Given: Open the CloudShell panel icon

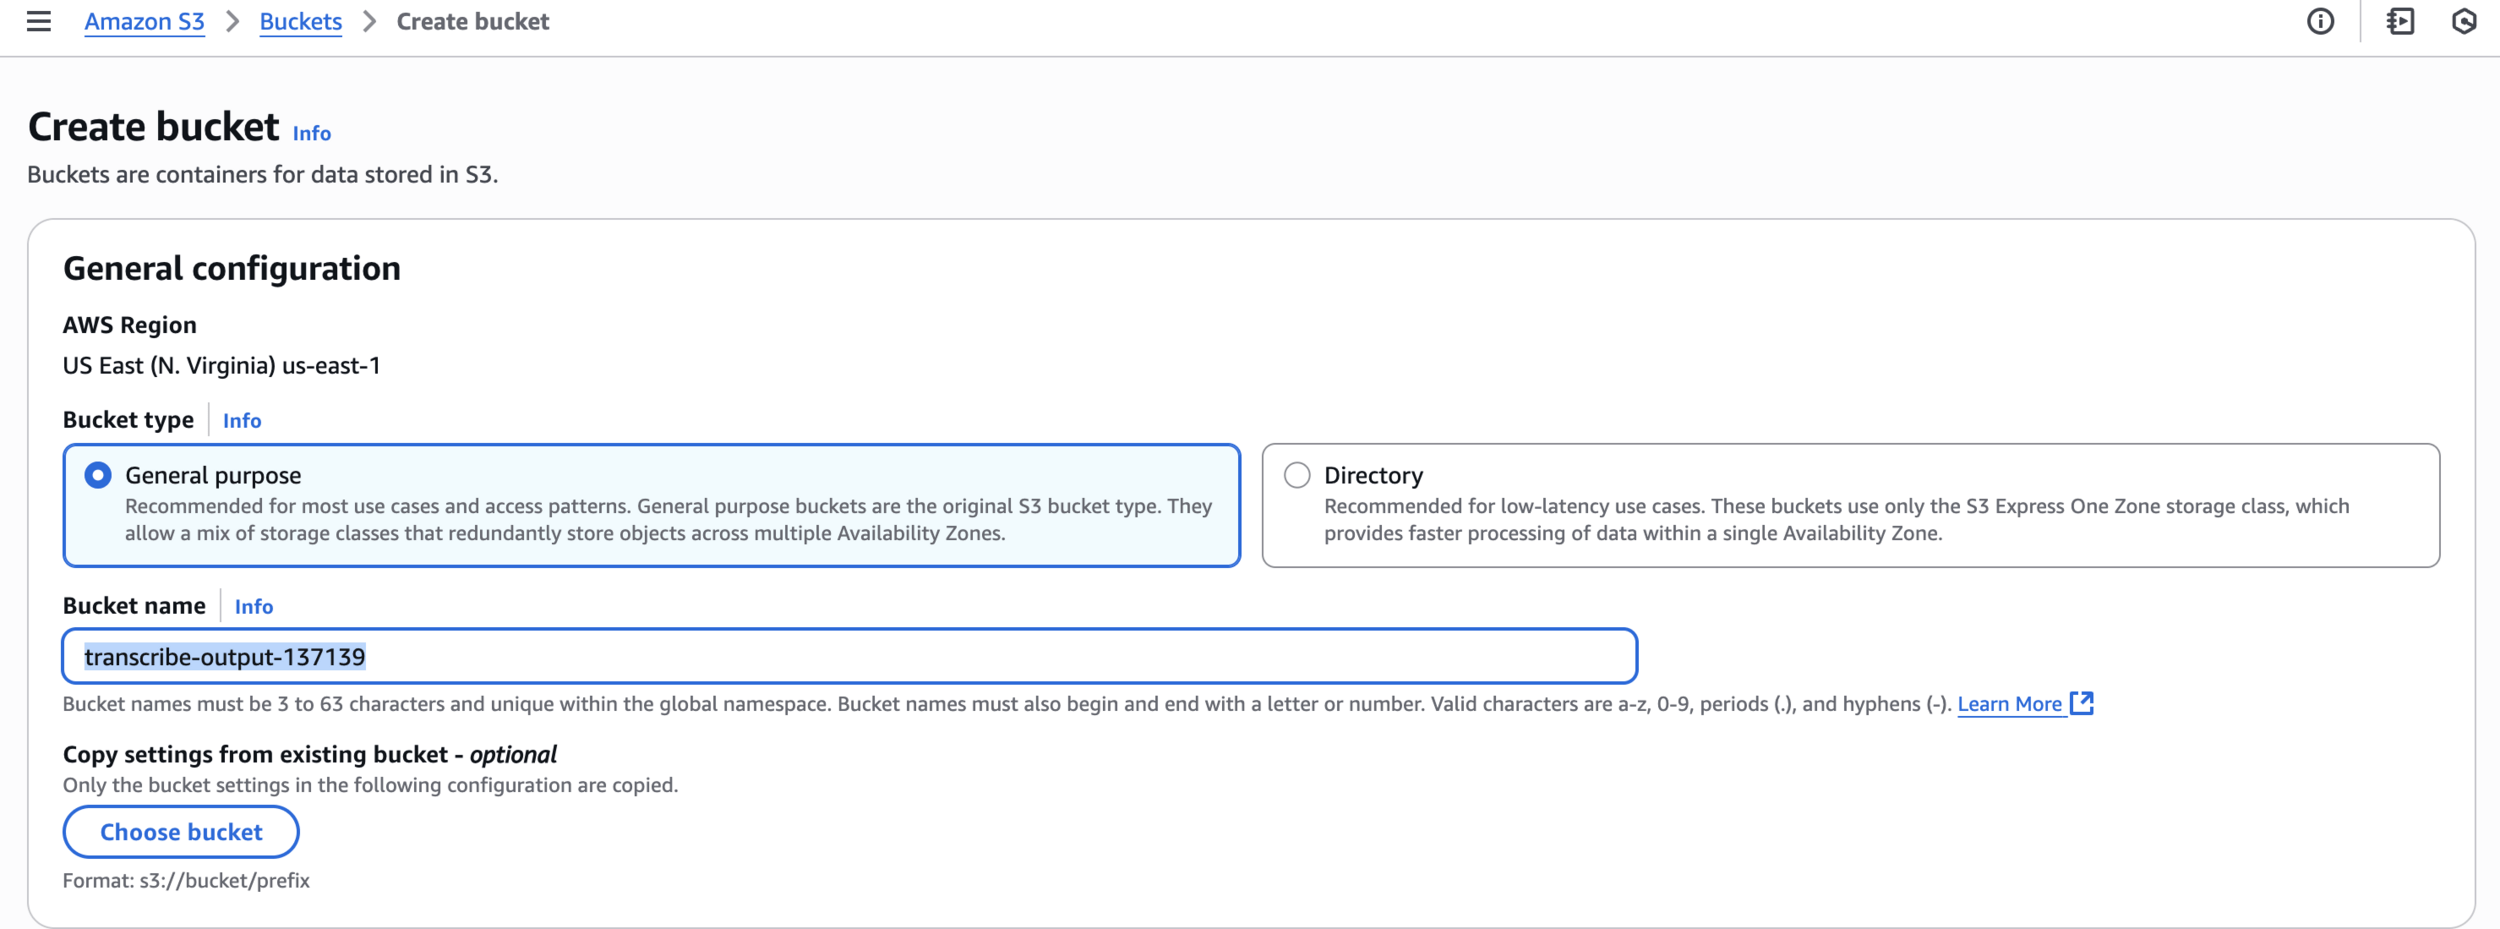Looking at the screenshot, I should [2400, 21].
